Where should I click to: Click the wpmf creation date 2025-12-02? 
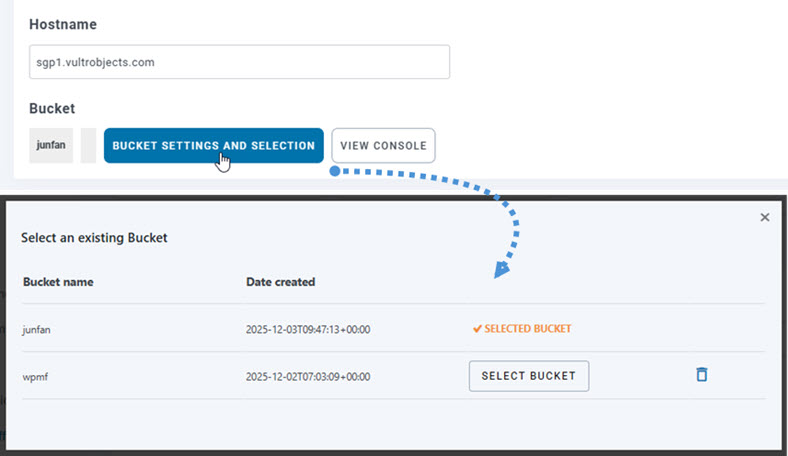307,376
